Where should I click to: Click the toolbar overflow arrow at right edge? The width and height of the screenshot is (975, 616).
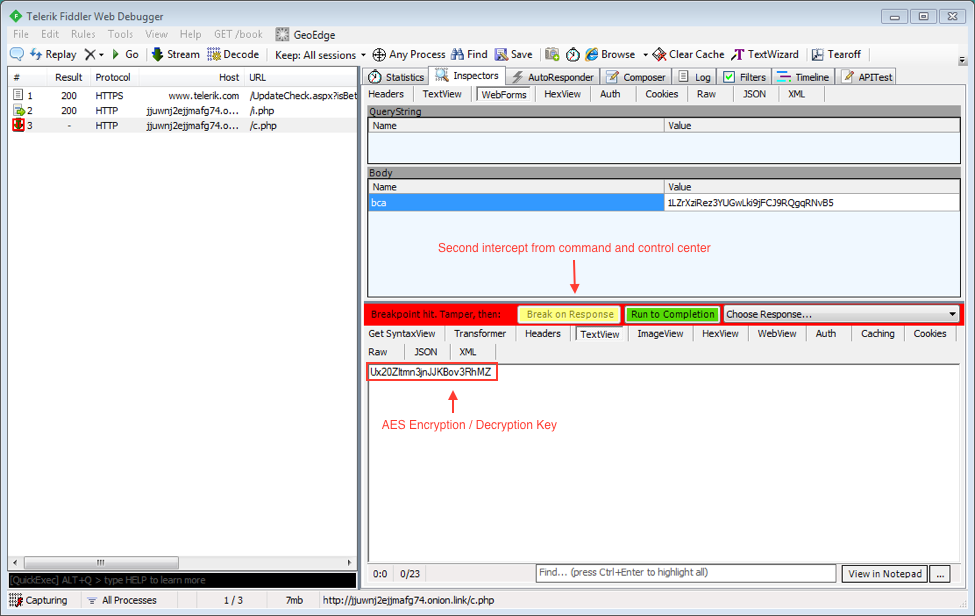(962, 60)
